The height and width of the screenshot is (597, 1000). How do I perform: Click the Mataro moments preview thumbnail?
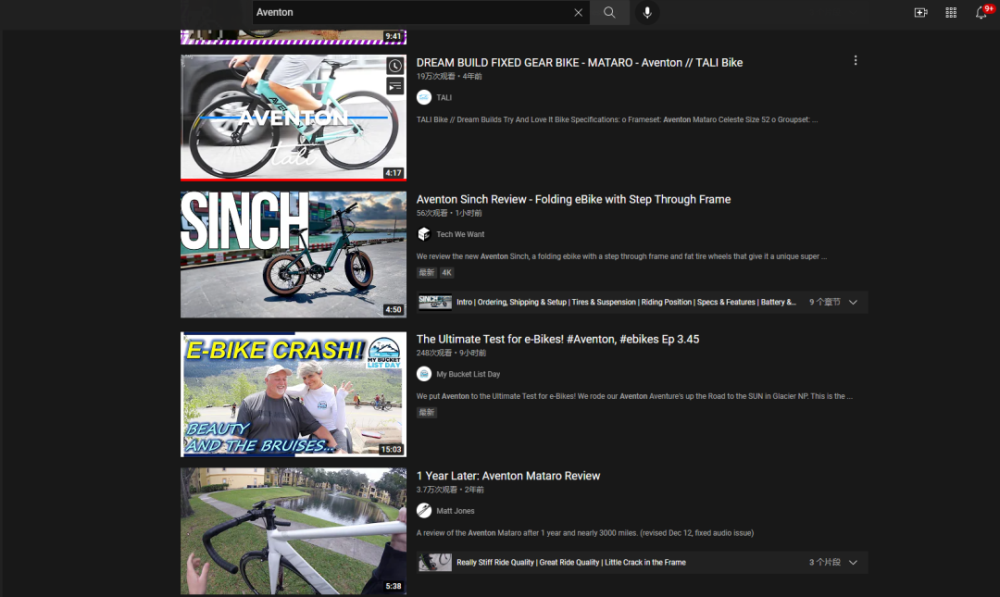click(x=435, y=563)
